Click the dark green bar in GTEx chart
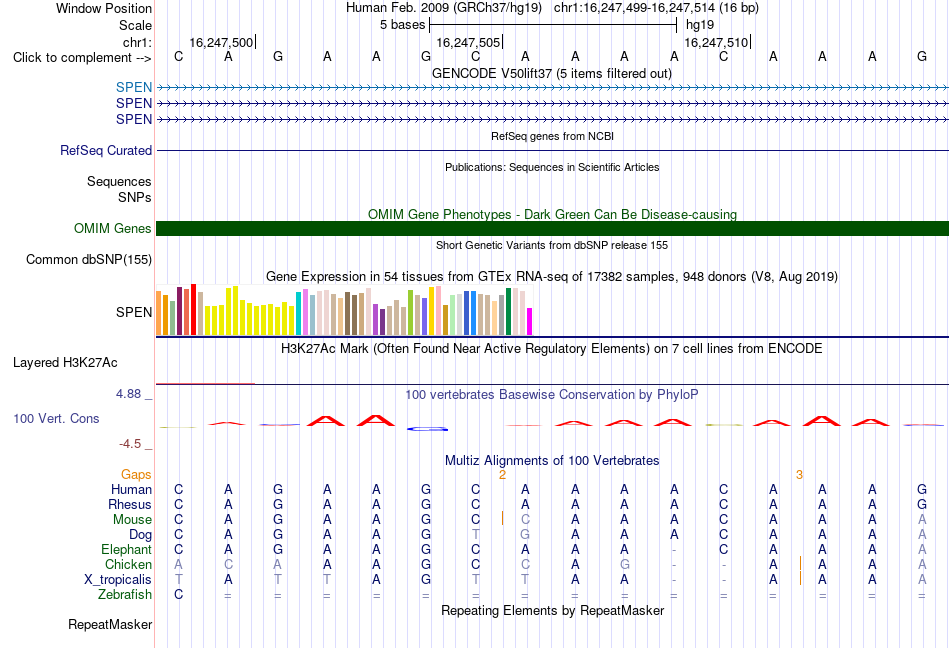Image resolution: width=950 pixels, height=648 pixels. 508,312
